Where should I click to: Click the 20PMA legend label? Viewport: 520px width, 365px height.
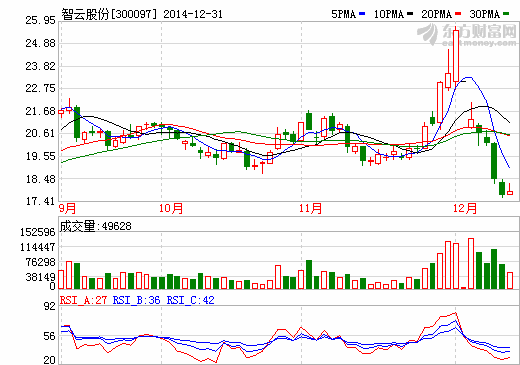pyautogui.click(x=437, y=14)
